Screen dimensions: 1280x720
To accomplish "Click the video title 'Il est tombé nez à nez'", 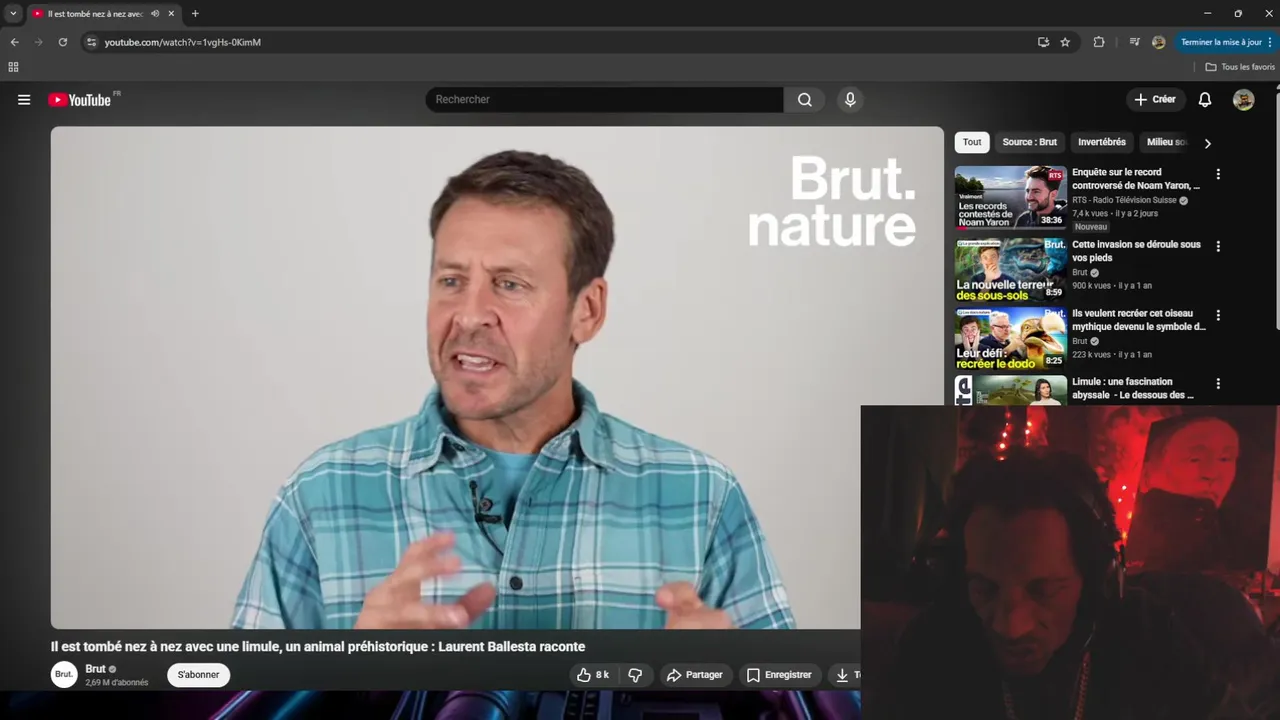I will pos(318,647).
